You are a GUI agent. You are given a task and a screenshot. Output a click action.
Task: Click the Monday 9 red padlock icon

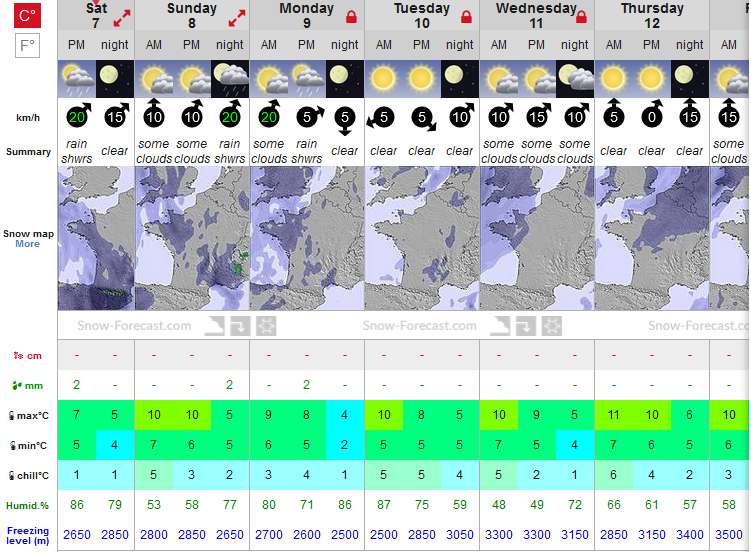click(352, 17)
